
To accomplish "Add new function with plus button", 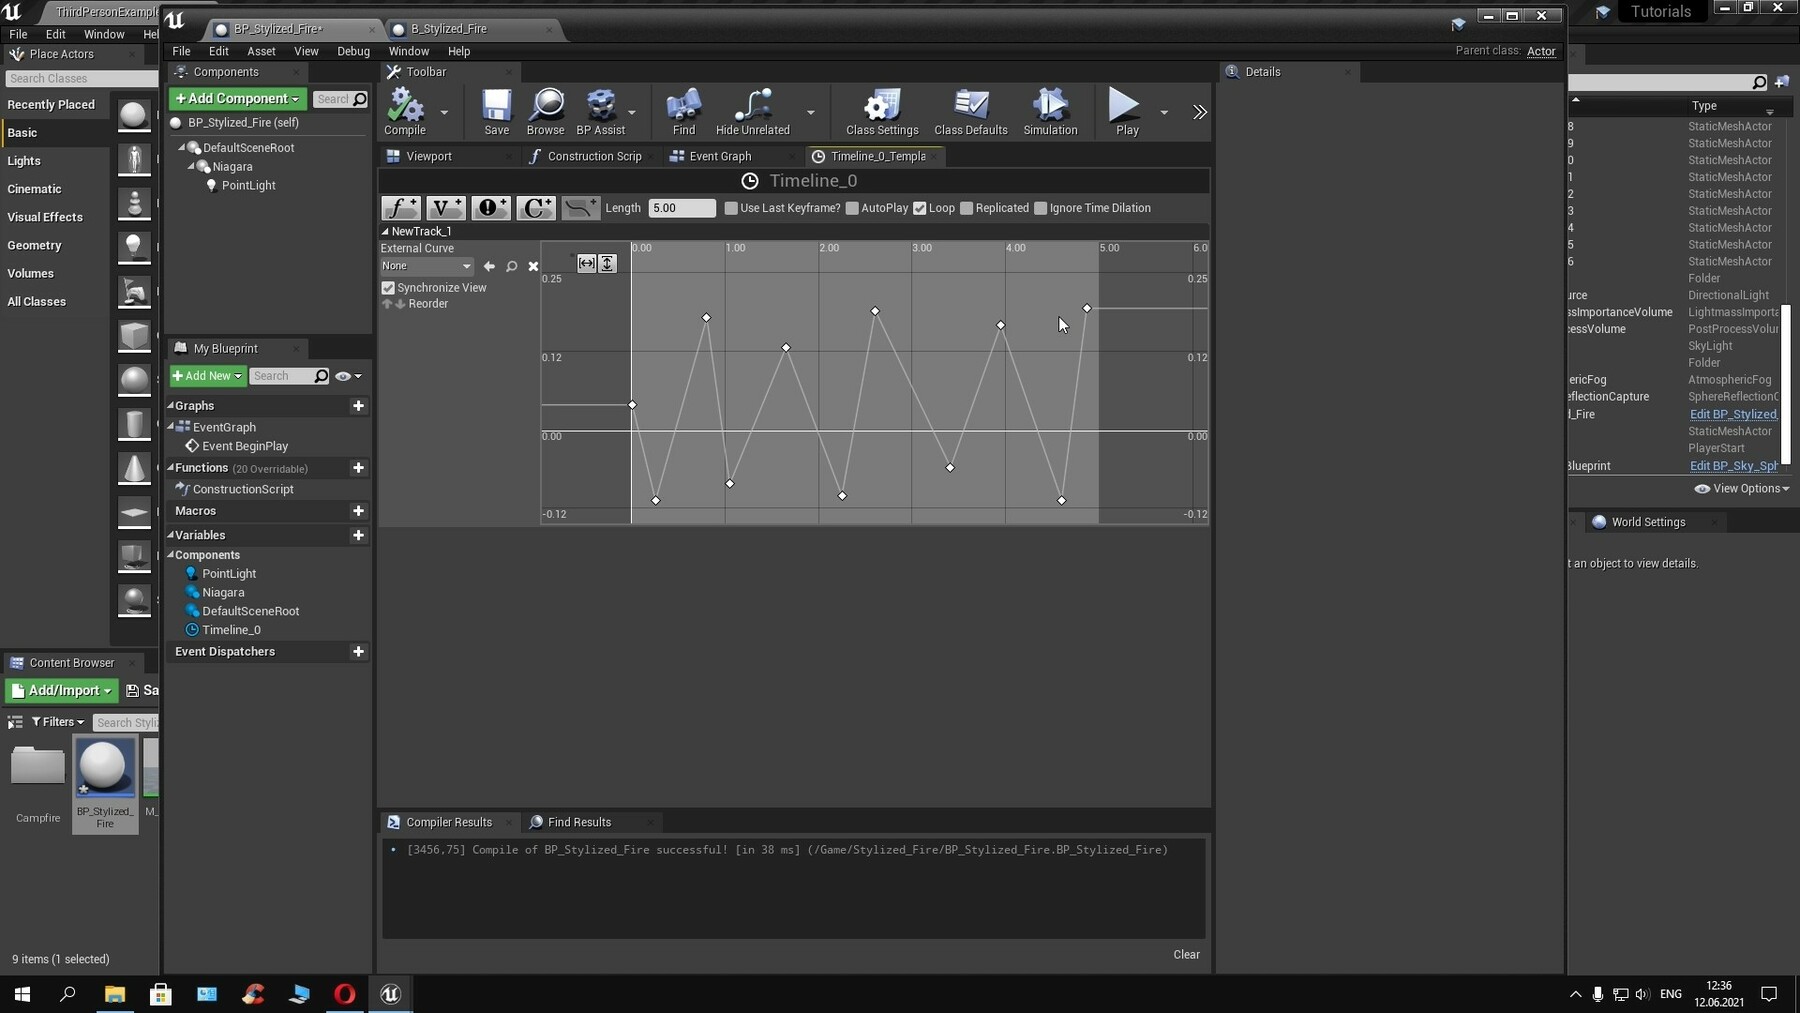I will pos(358,468).
